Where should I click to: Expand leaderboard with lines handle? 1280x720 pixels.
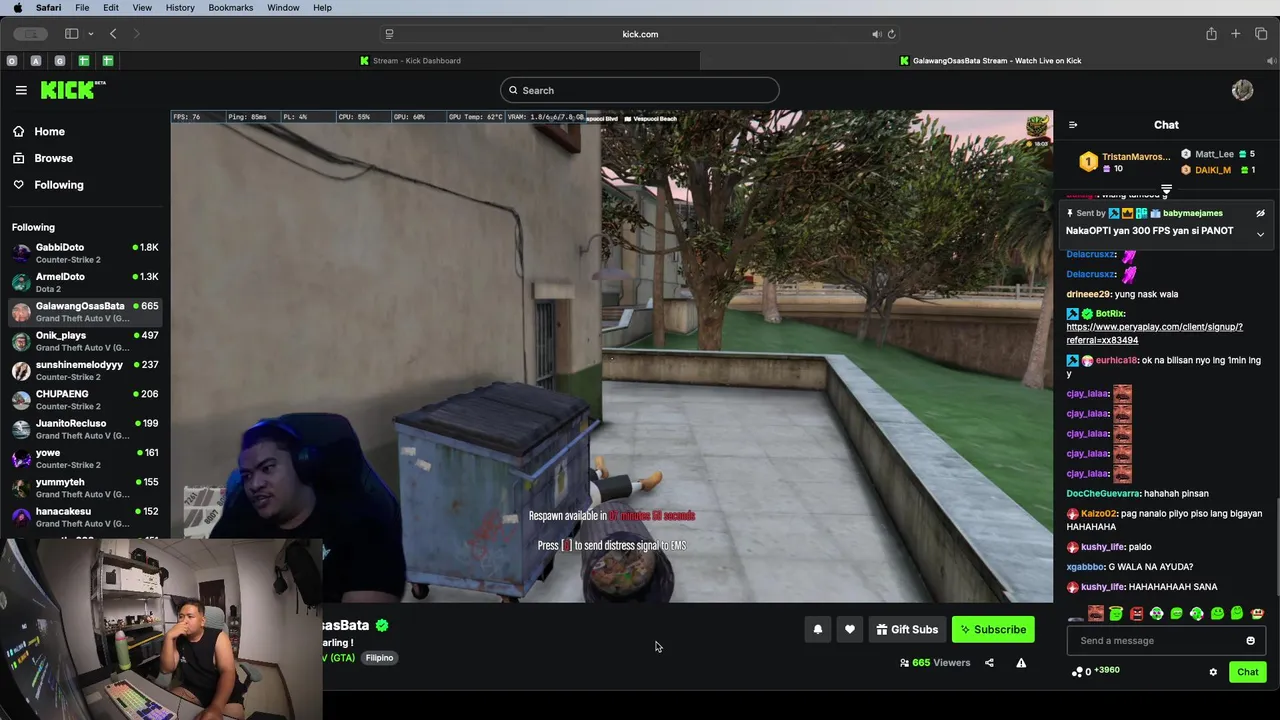click(1166, 189)
